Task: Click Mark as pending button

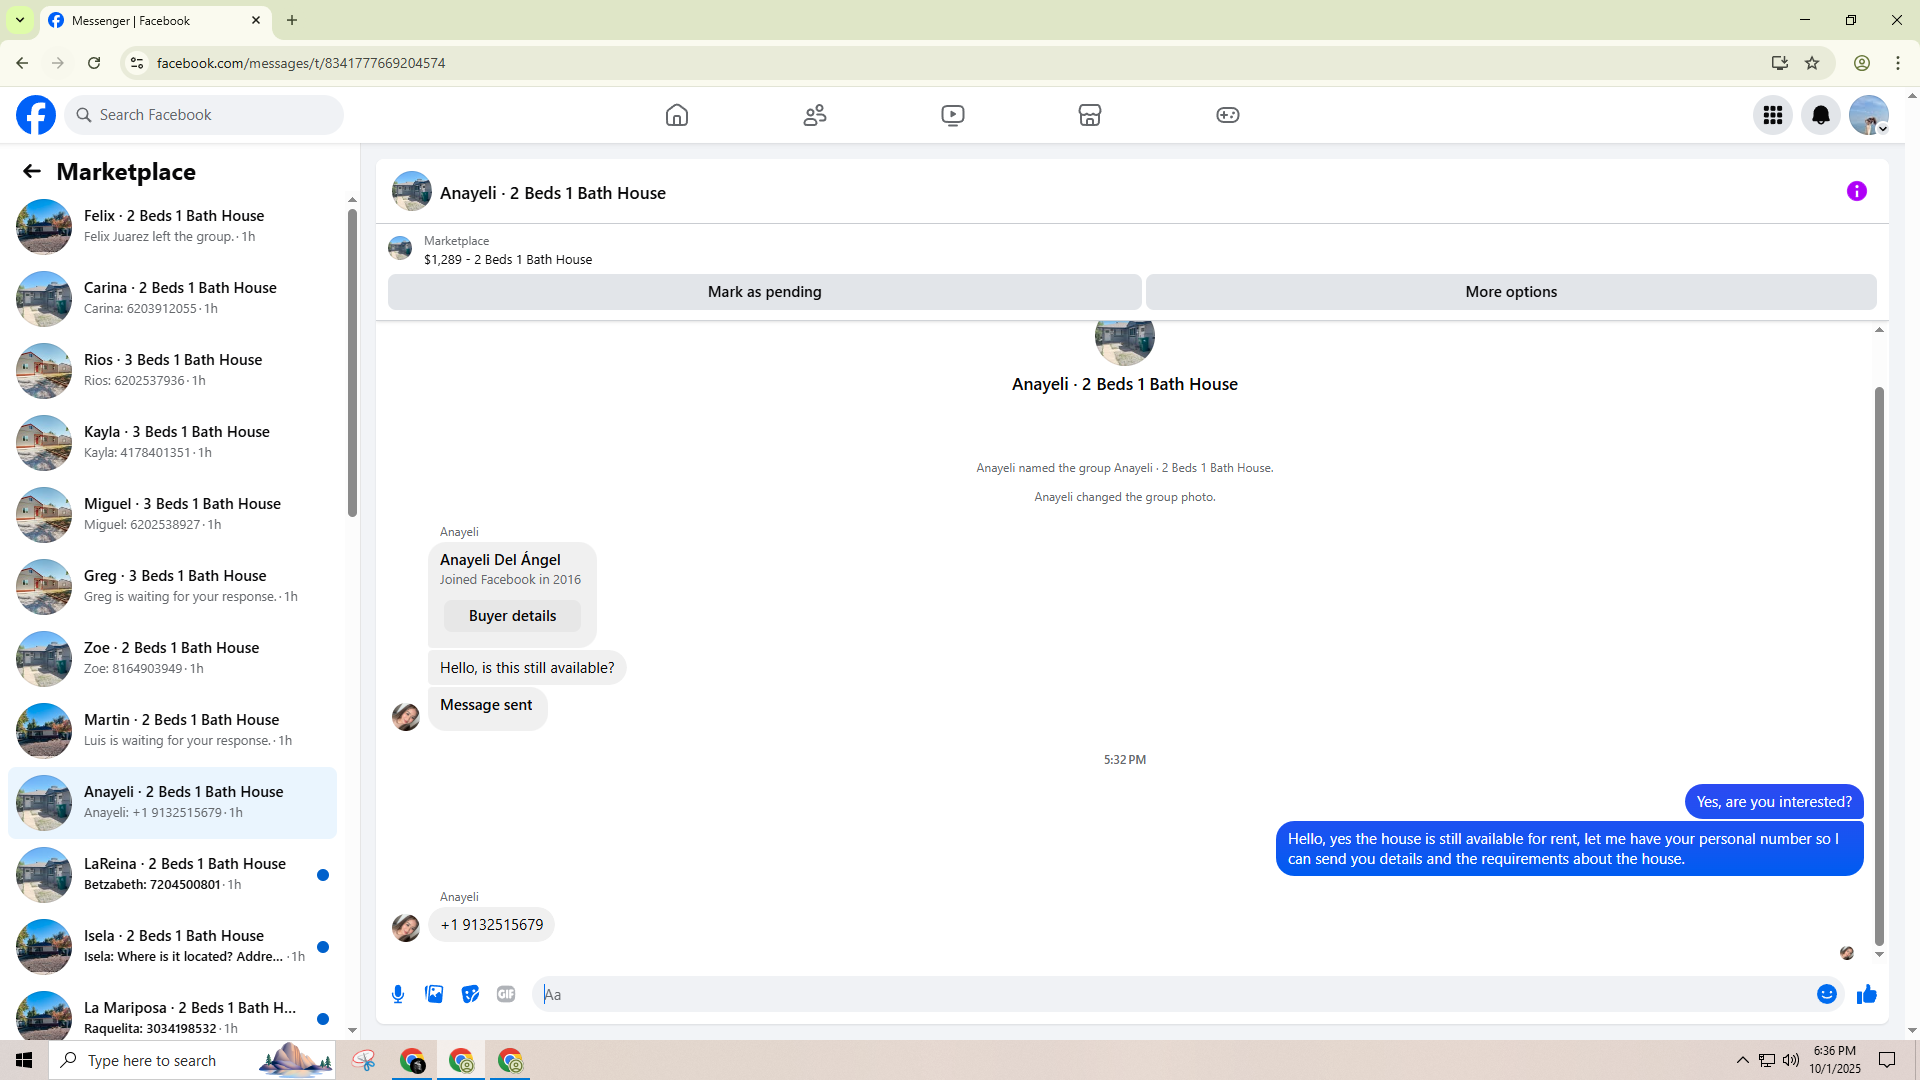Action: [x=765, y=292]
